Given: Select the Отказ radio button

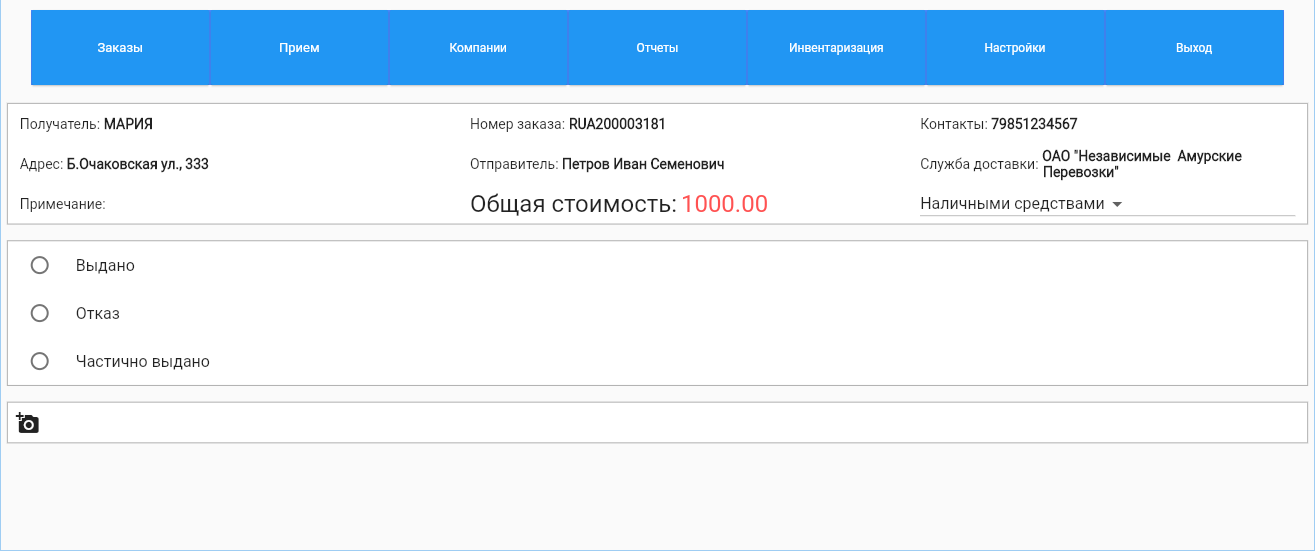Looking at the screenshot, I should (40, 313).
